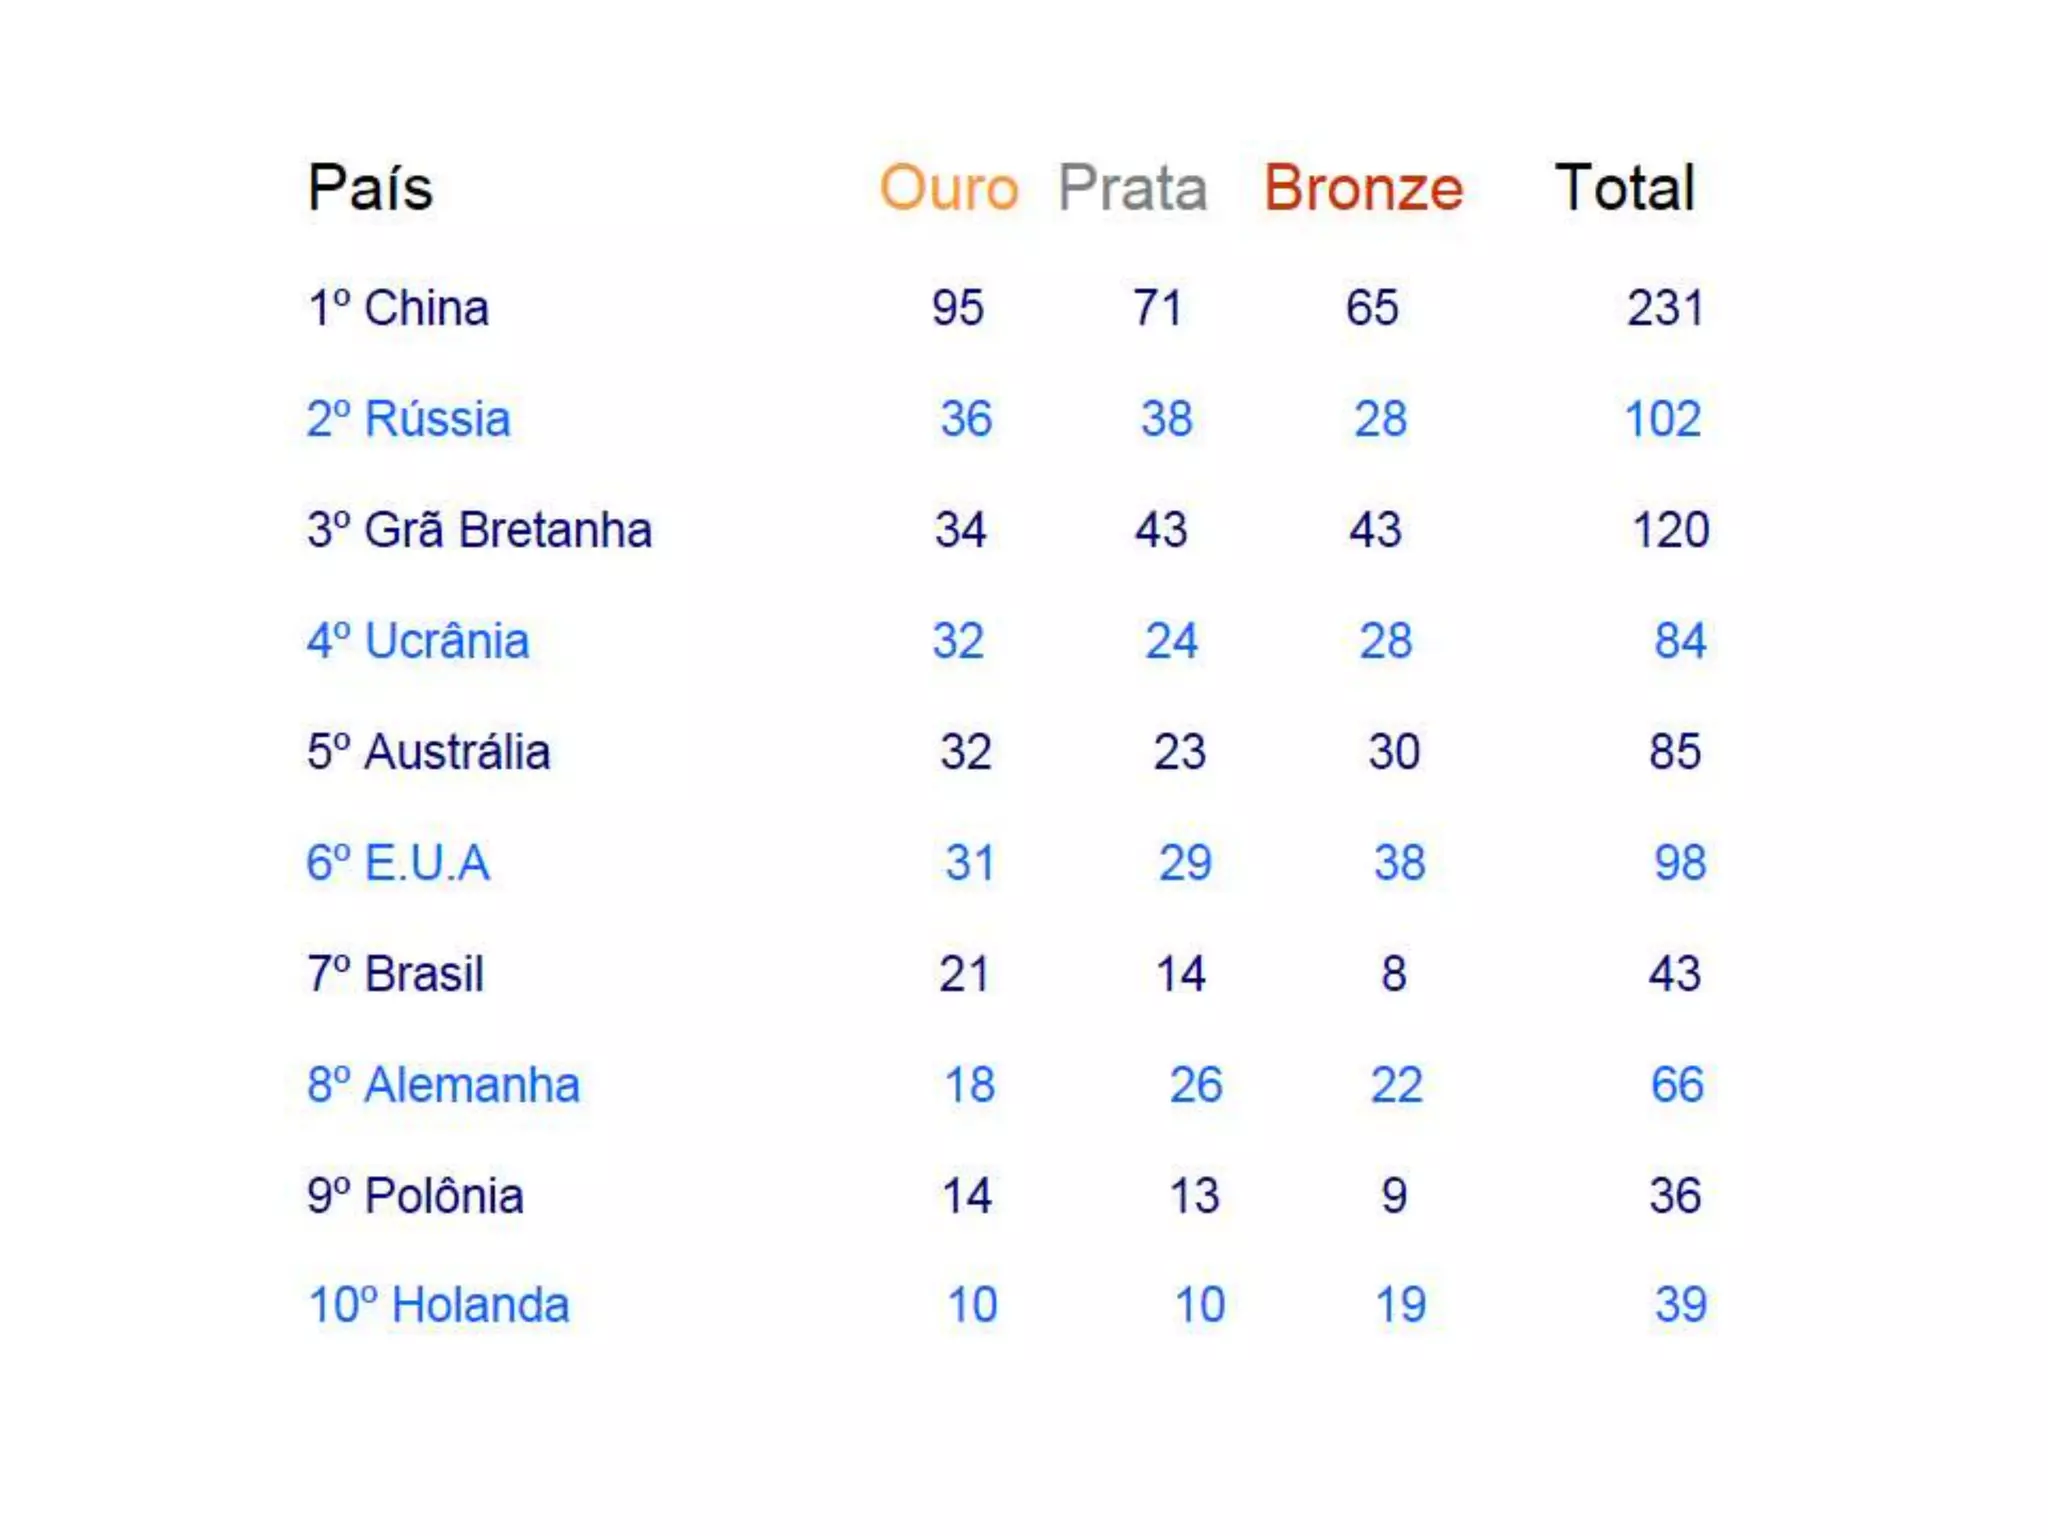
Task: Select the 5º Austrália label
Action: pyautogui.click(x=428, y=752)
